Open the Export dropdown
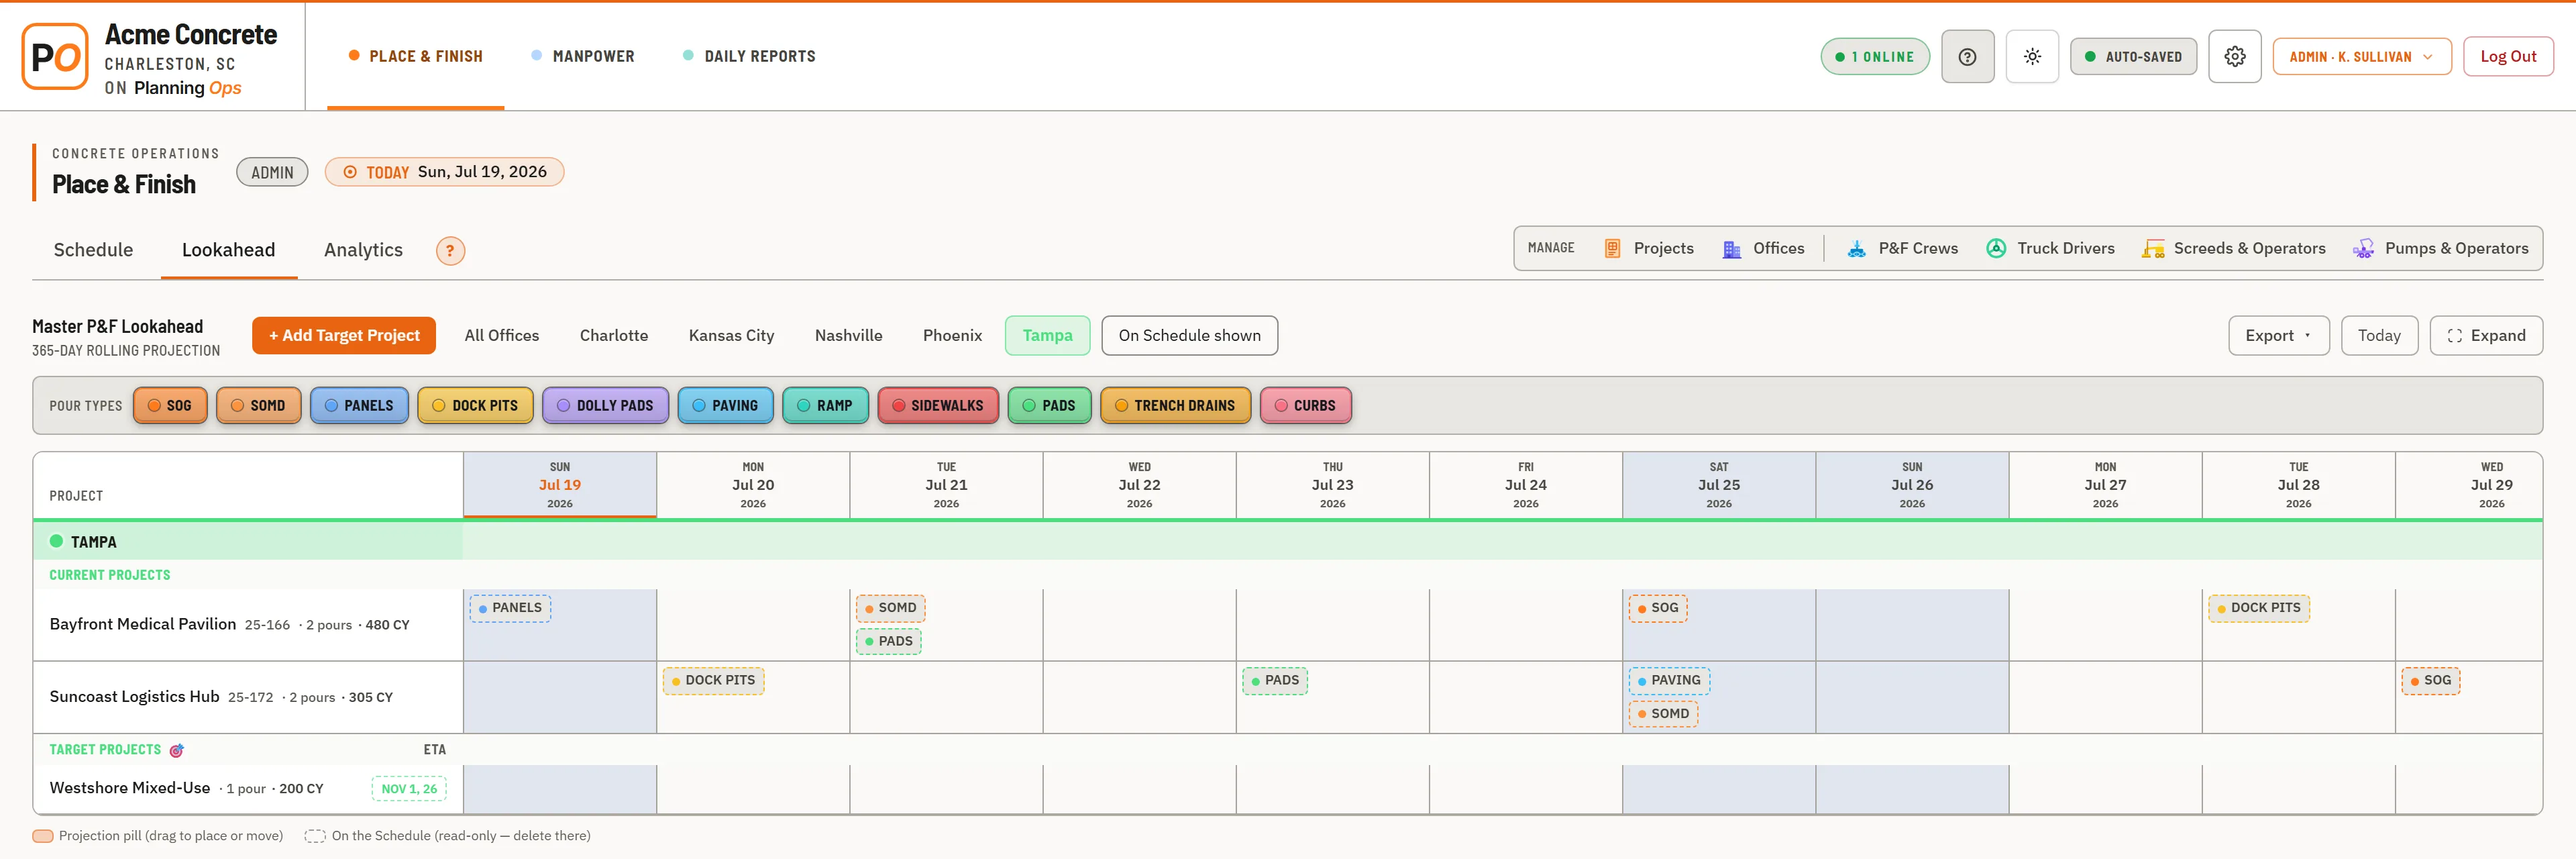2576x859 pixels. coord(2278,336)
